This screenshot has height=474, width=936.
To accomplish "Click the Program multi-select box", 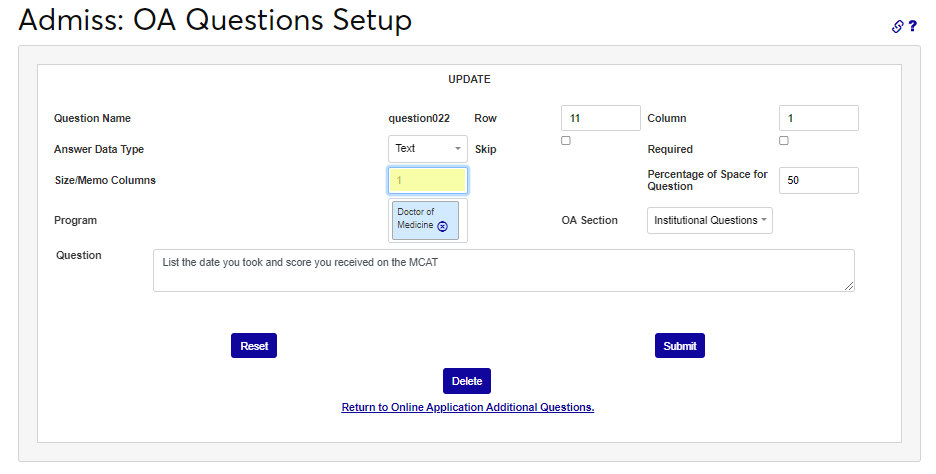I will pos(427,220).
